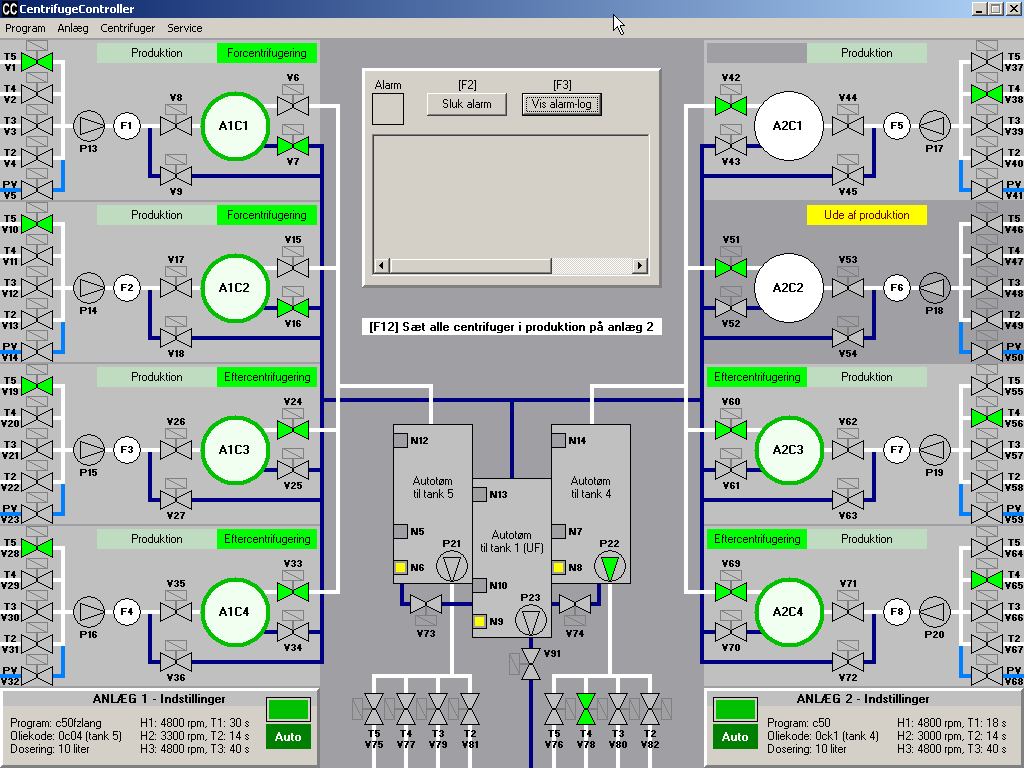Click green pump P22
Viewport: 1024px width, 768px height.
coord(610,567)
